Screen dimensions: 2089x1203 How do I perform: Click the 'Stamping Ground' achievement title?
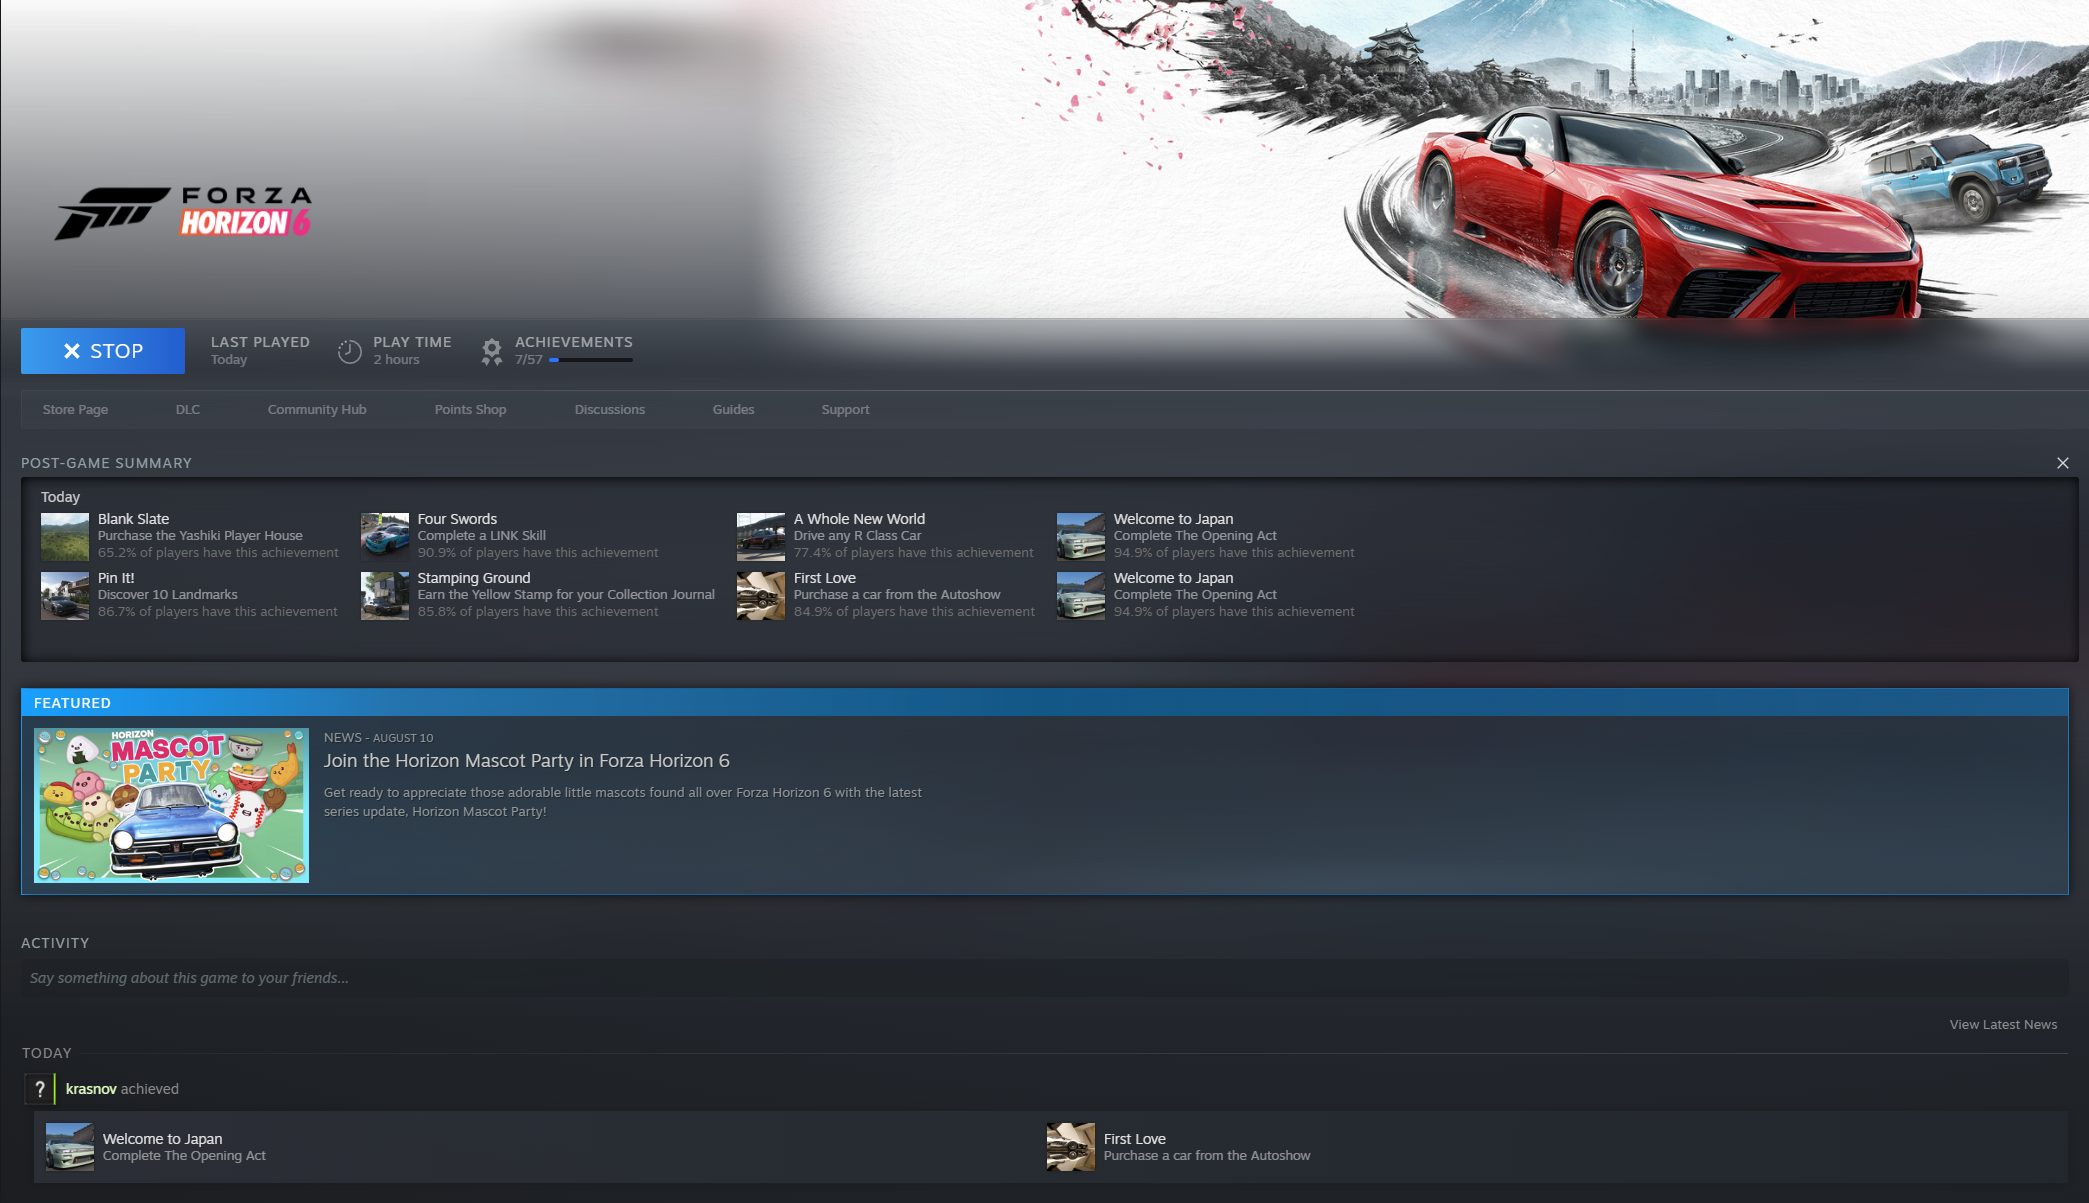click(474, 578)
